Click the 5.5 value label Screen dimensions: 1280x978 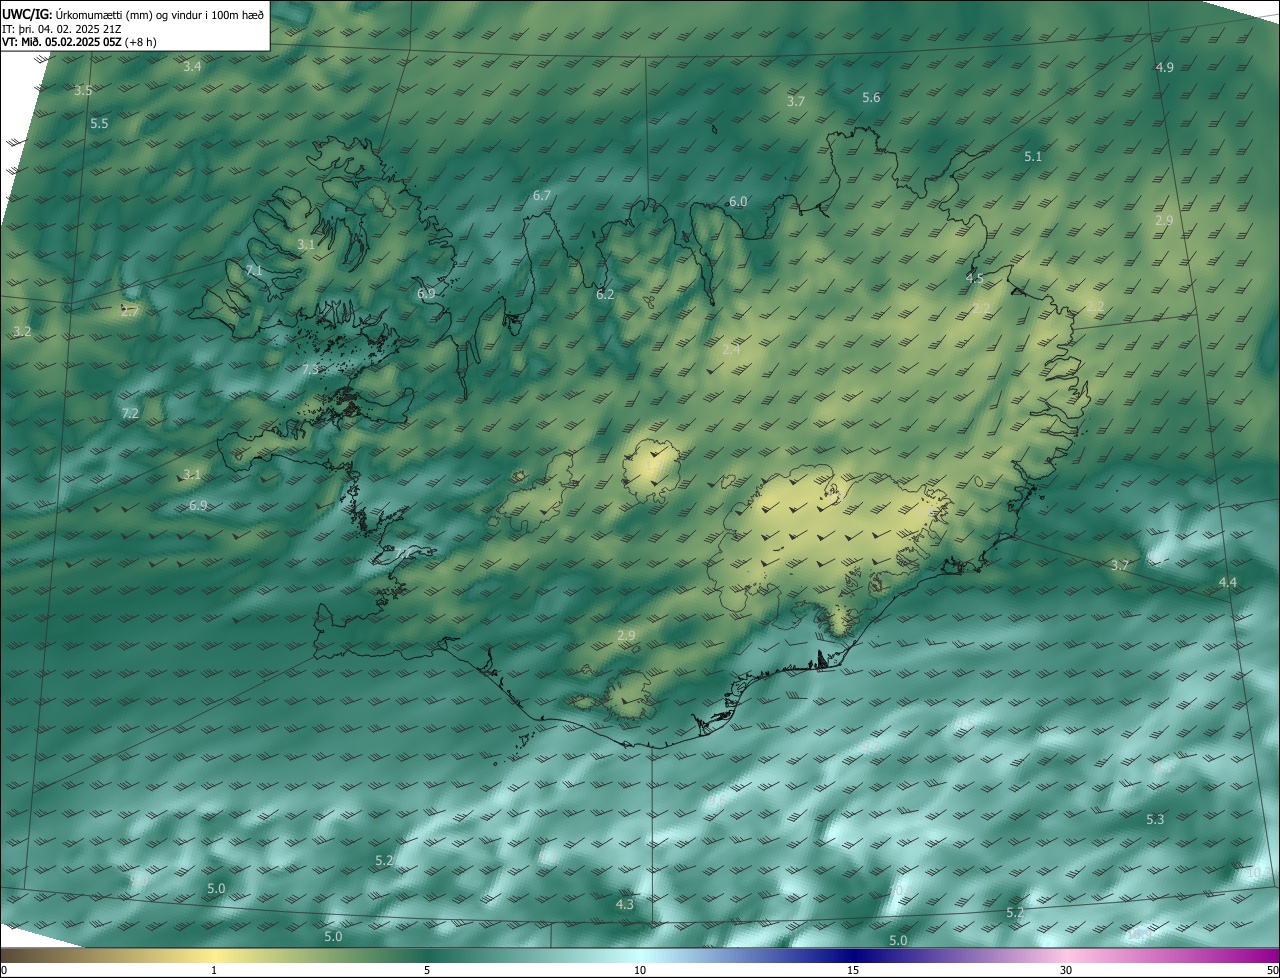[x=99, y=123]
